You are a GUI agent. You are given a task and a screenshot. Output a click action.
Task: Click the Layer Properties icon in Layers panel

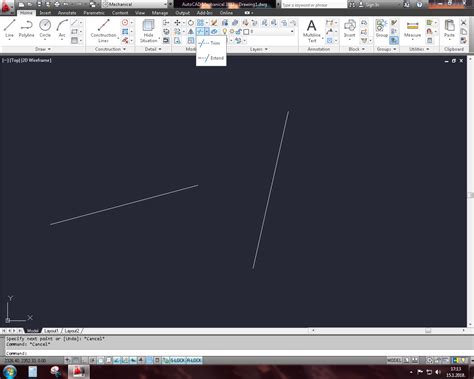tap(225, 23)
